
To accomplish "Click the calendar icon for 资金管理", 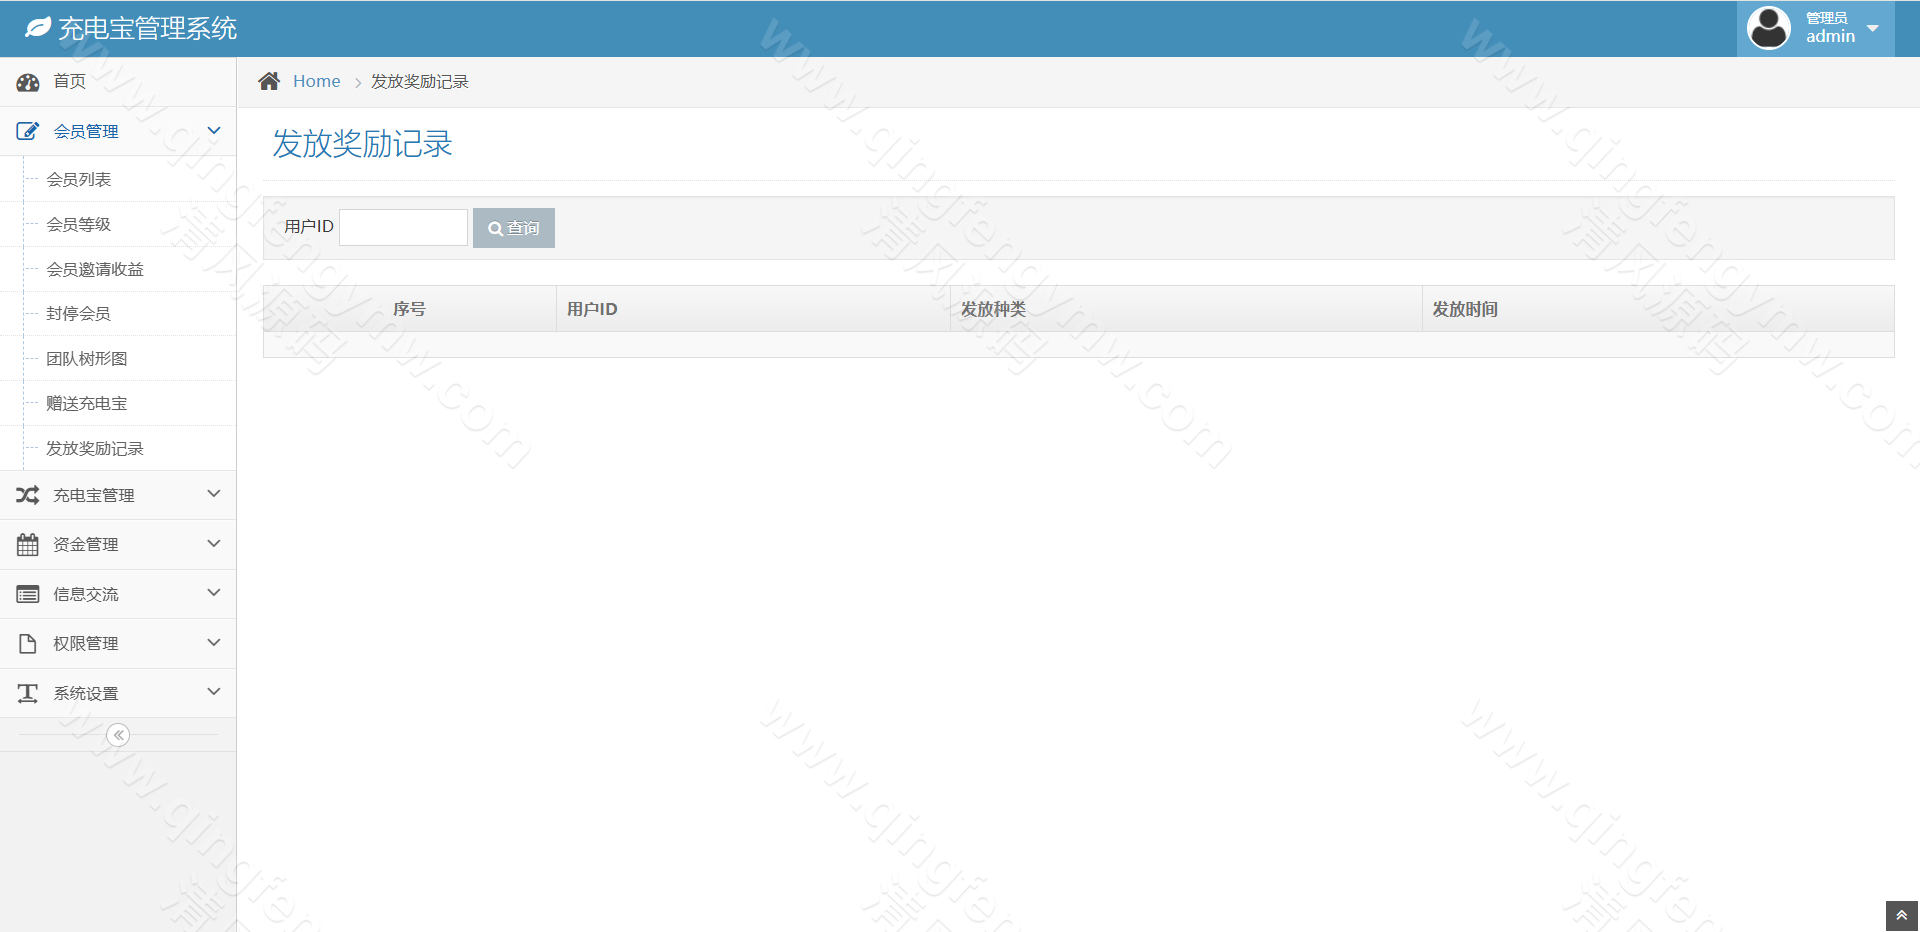I will 28,545.
